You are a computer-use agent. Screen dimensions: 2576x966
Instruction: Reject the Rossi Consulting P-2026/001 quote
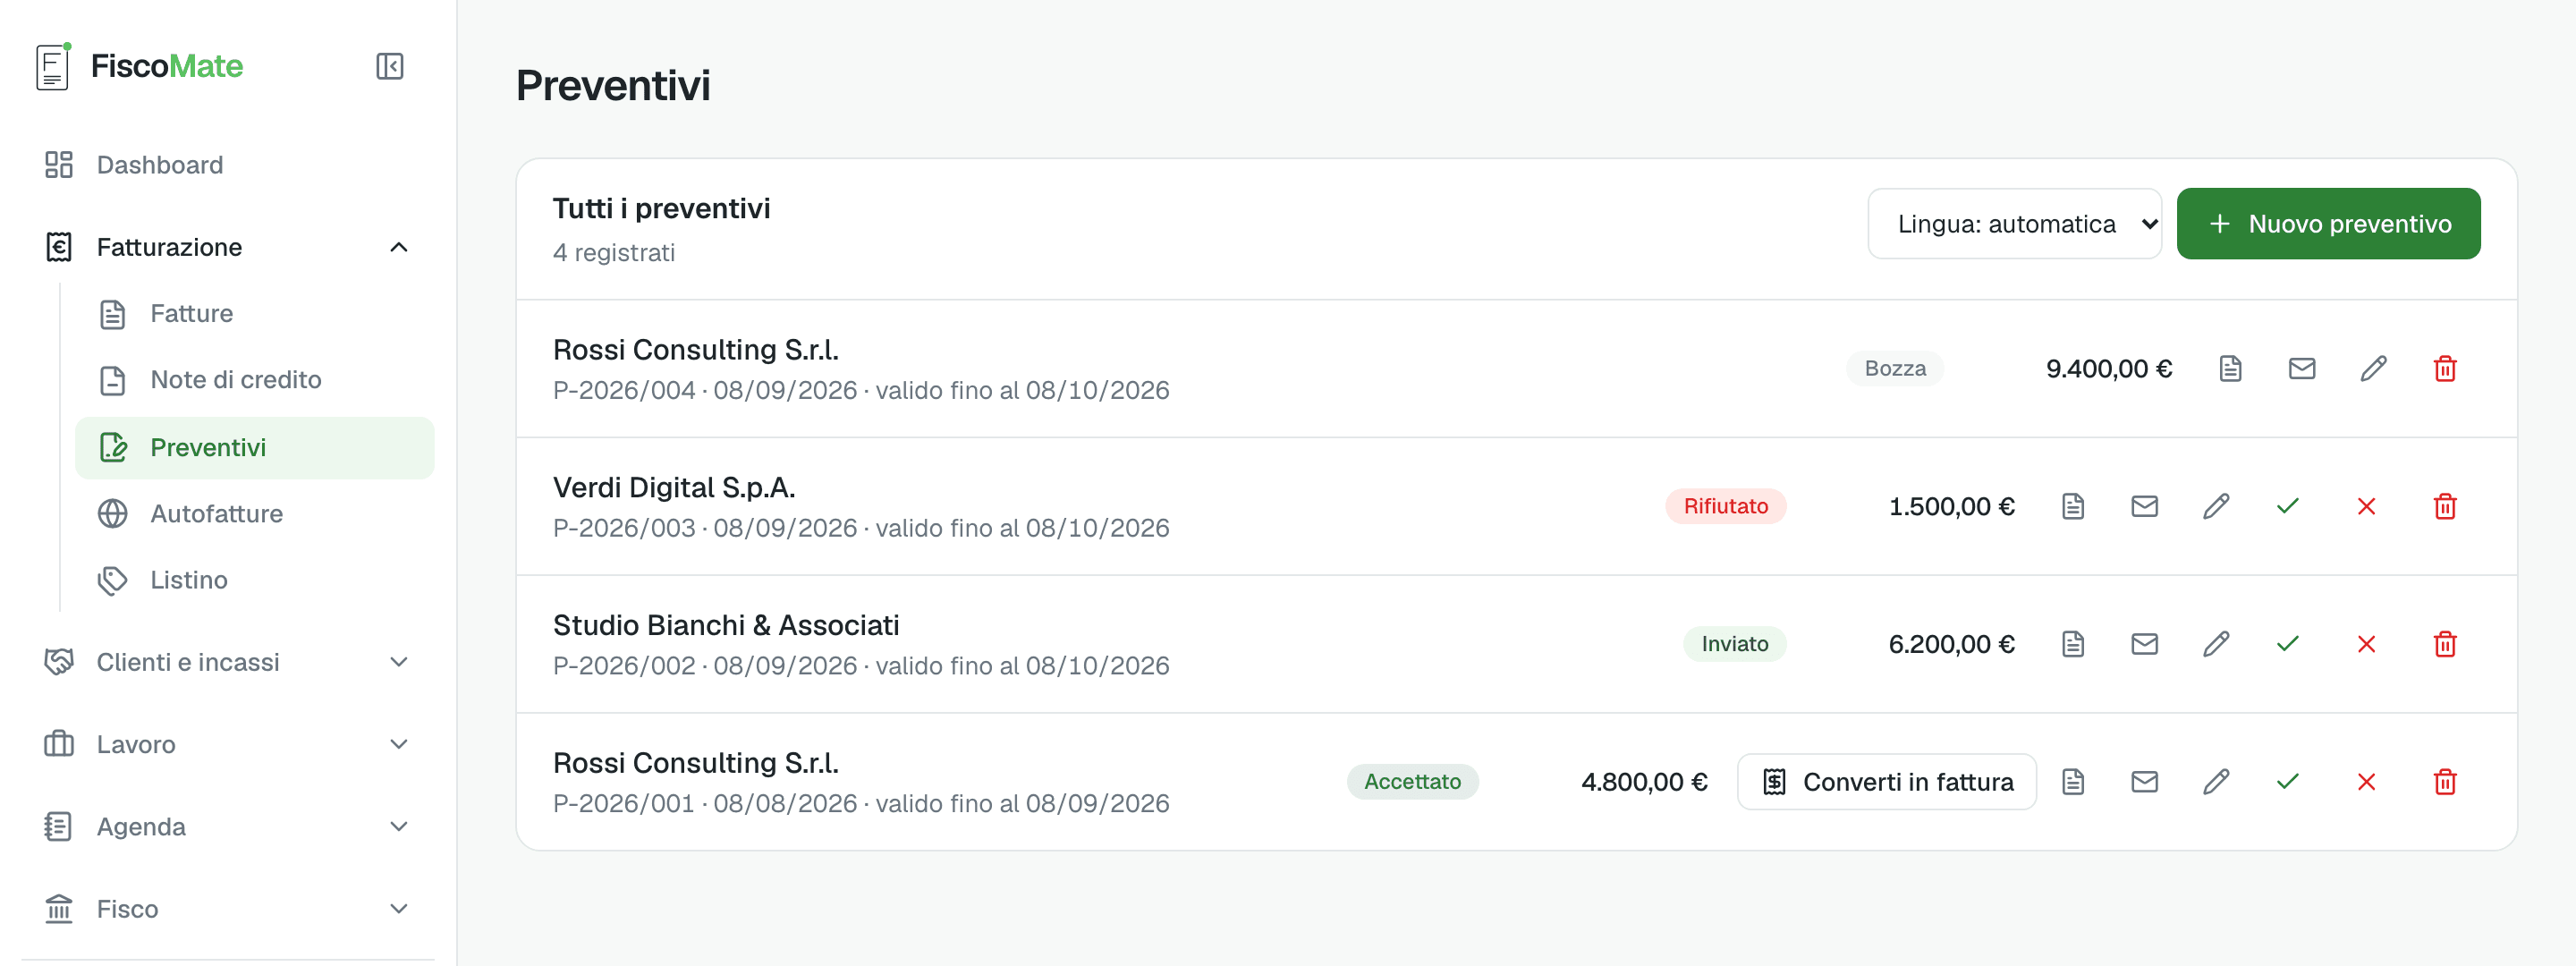[x=2365, y=783]
